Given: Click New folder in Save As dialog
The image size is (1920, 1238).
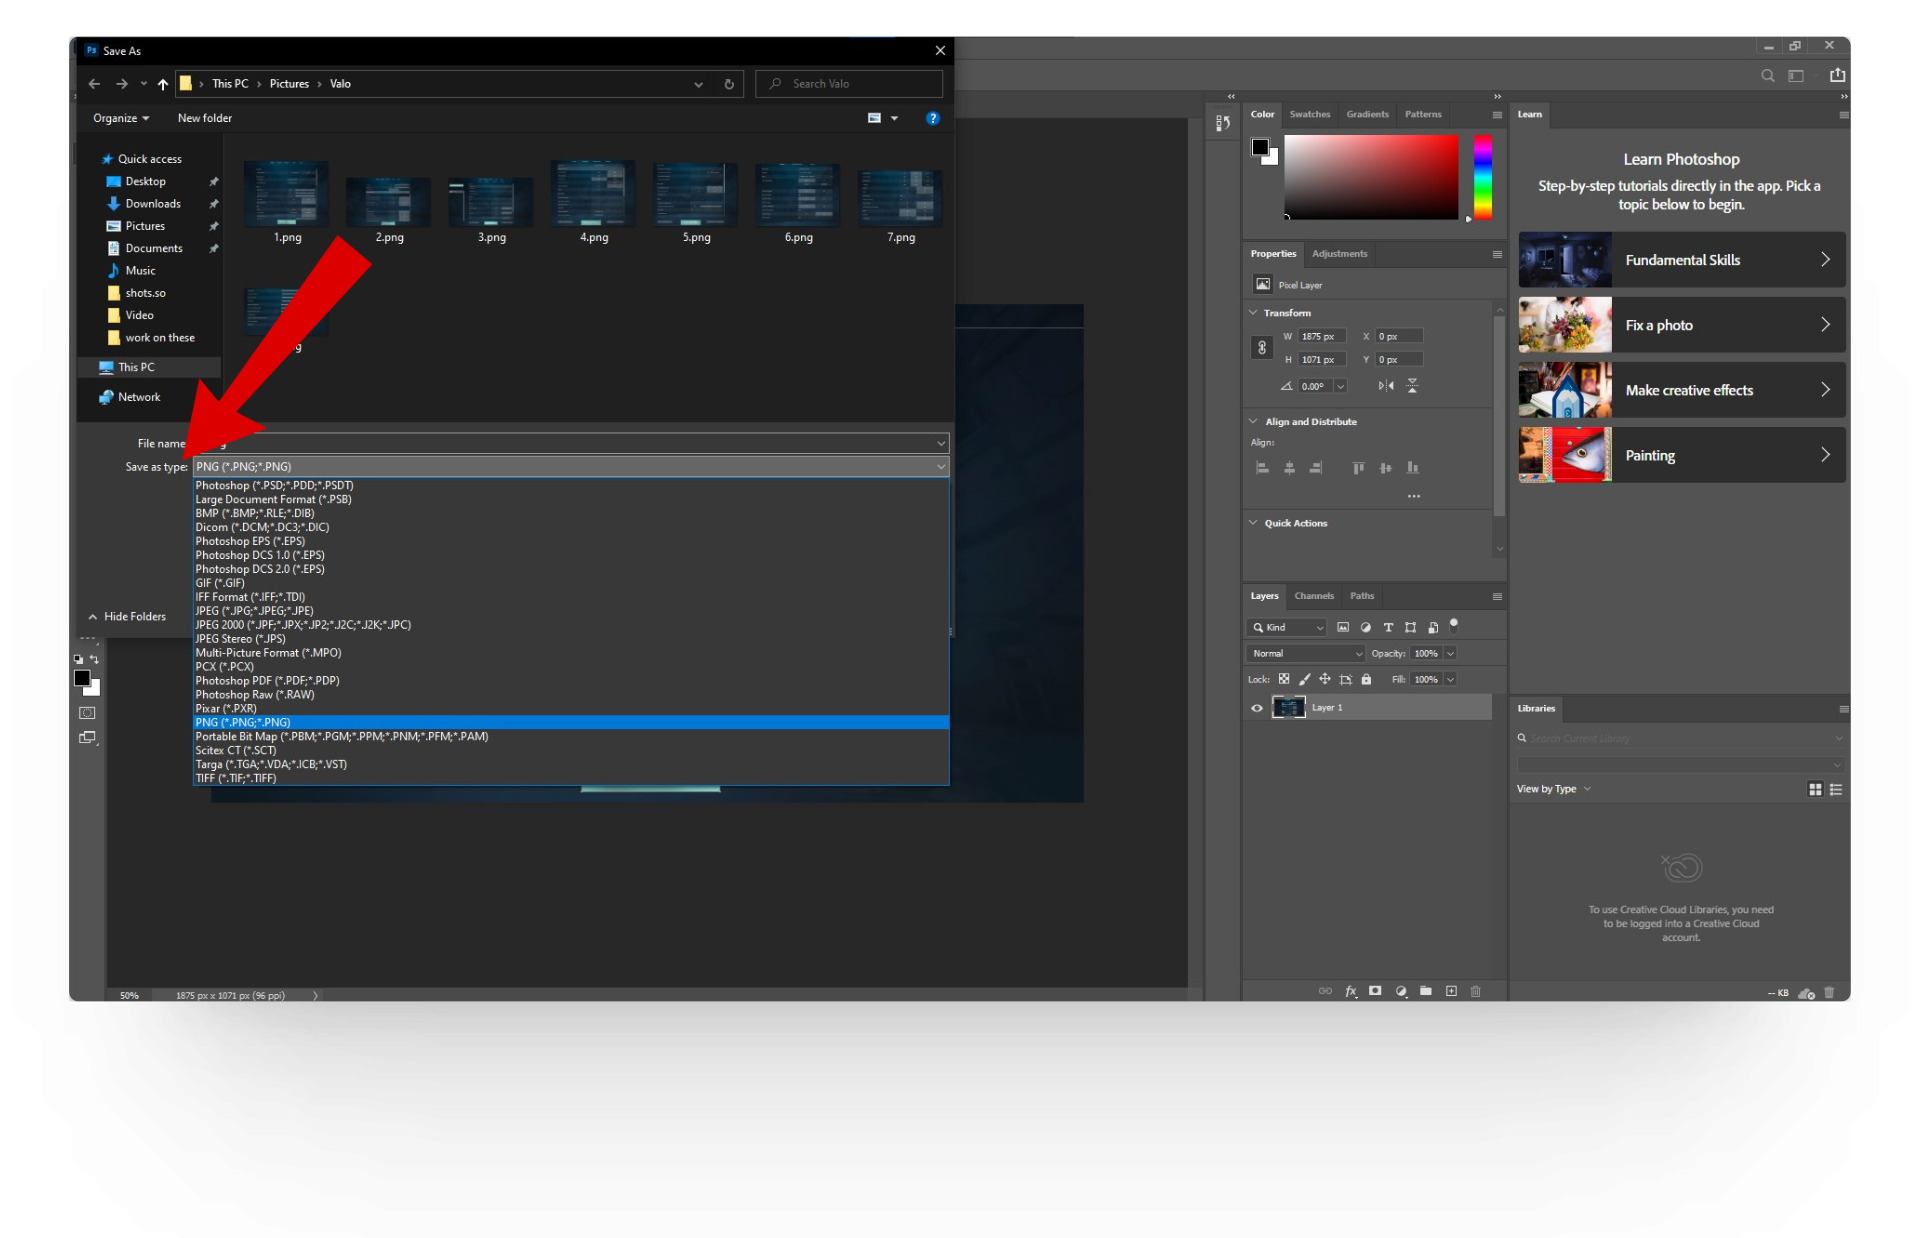Looking at the screenshot, I should pos(204,118).
